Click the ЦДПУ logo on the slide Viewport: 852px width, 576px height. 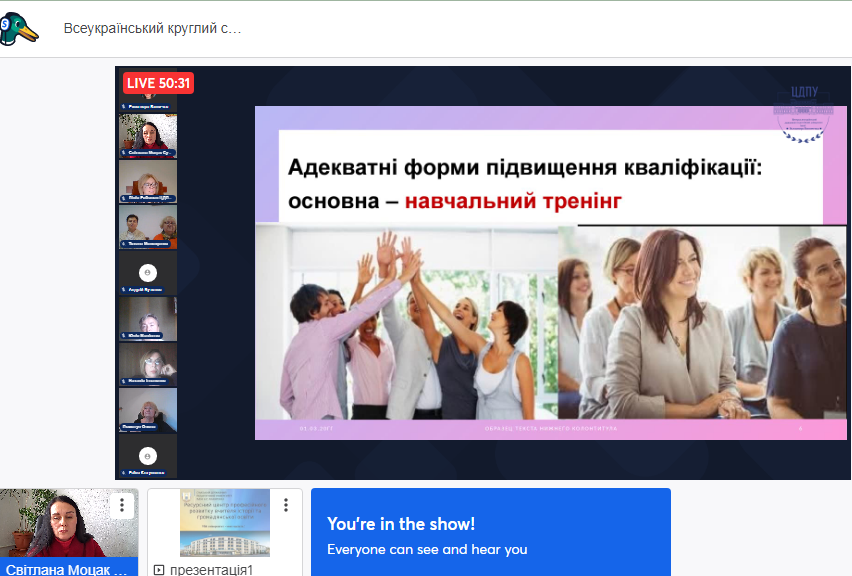804,113
